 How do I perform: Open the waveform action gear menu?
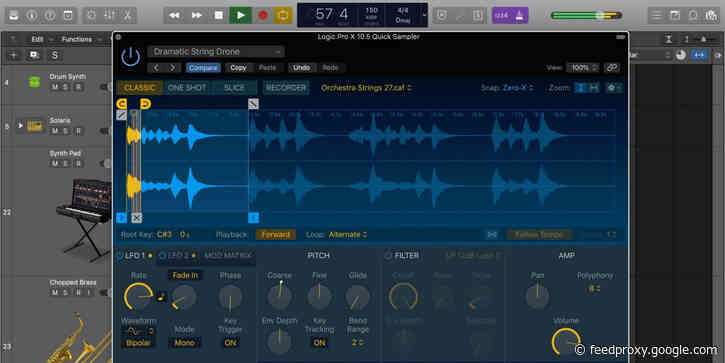pyautogui.click(x=614, y=88)
